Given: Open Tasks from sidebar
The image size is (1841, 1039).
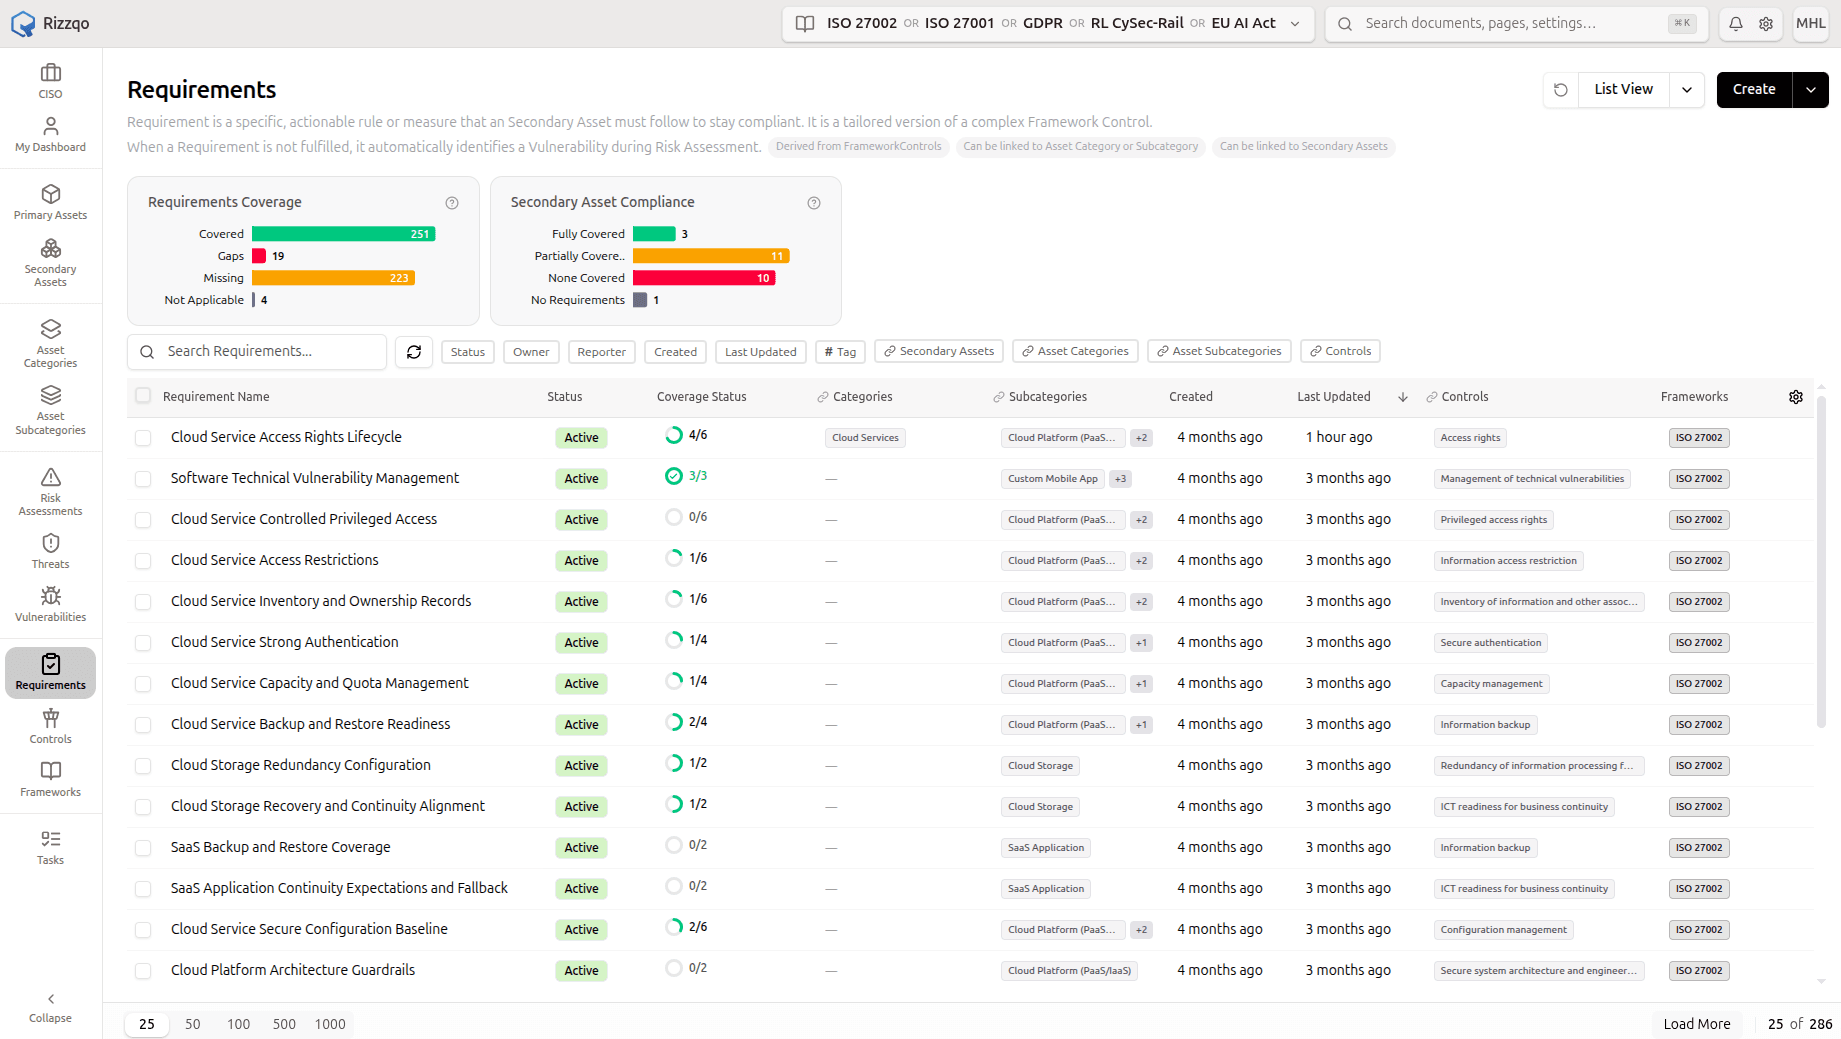Looking at the screenshot, I should (x=50, y=847).
